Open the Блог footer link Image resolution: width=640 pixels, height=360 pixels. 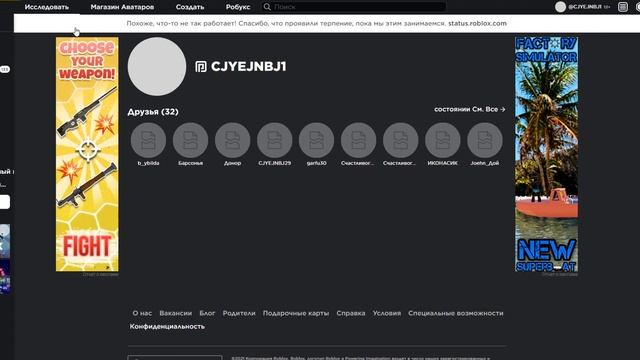pyautogui.click(x=207, y=313)
